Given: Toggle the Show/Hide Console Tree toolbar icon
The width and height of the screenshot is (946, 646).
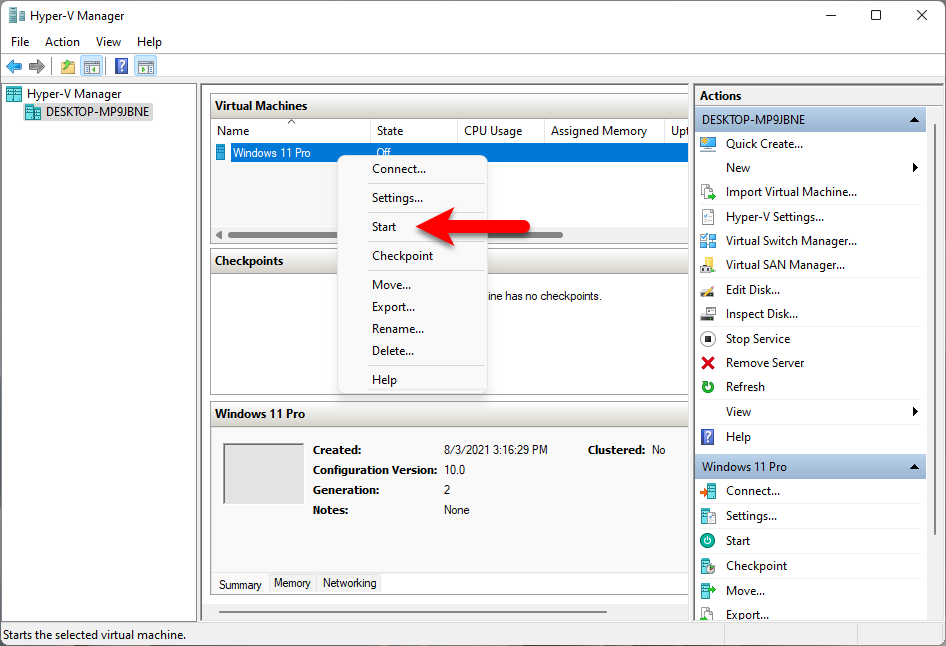Looking at the screenshot, I should pos(92,66).
